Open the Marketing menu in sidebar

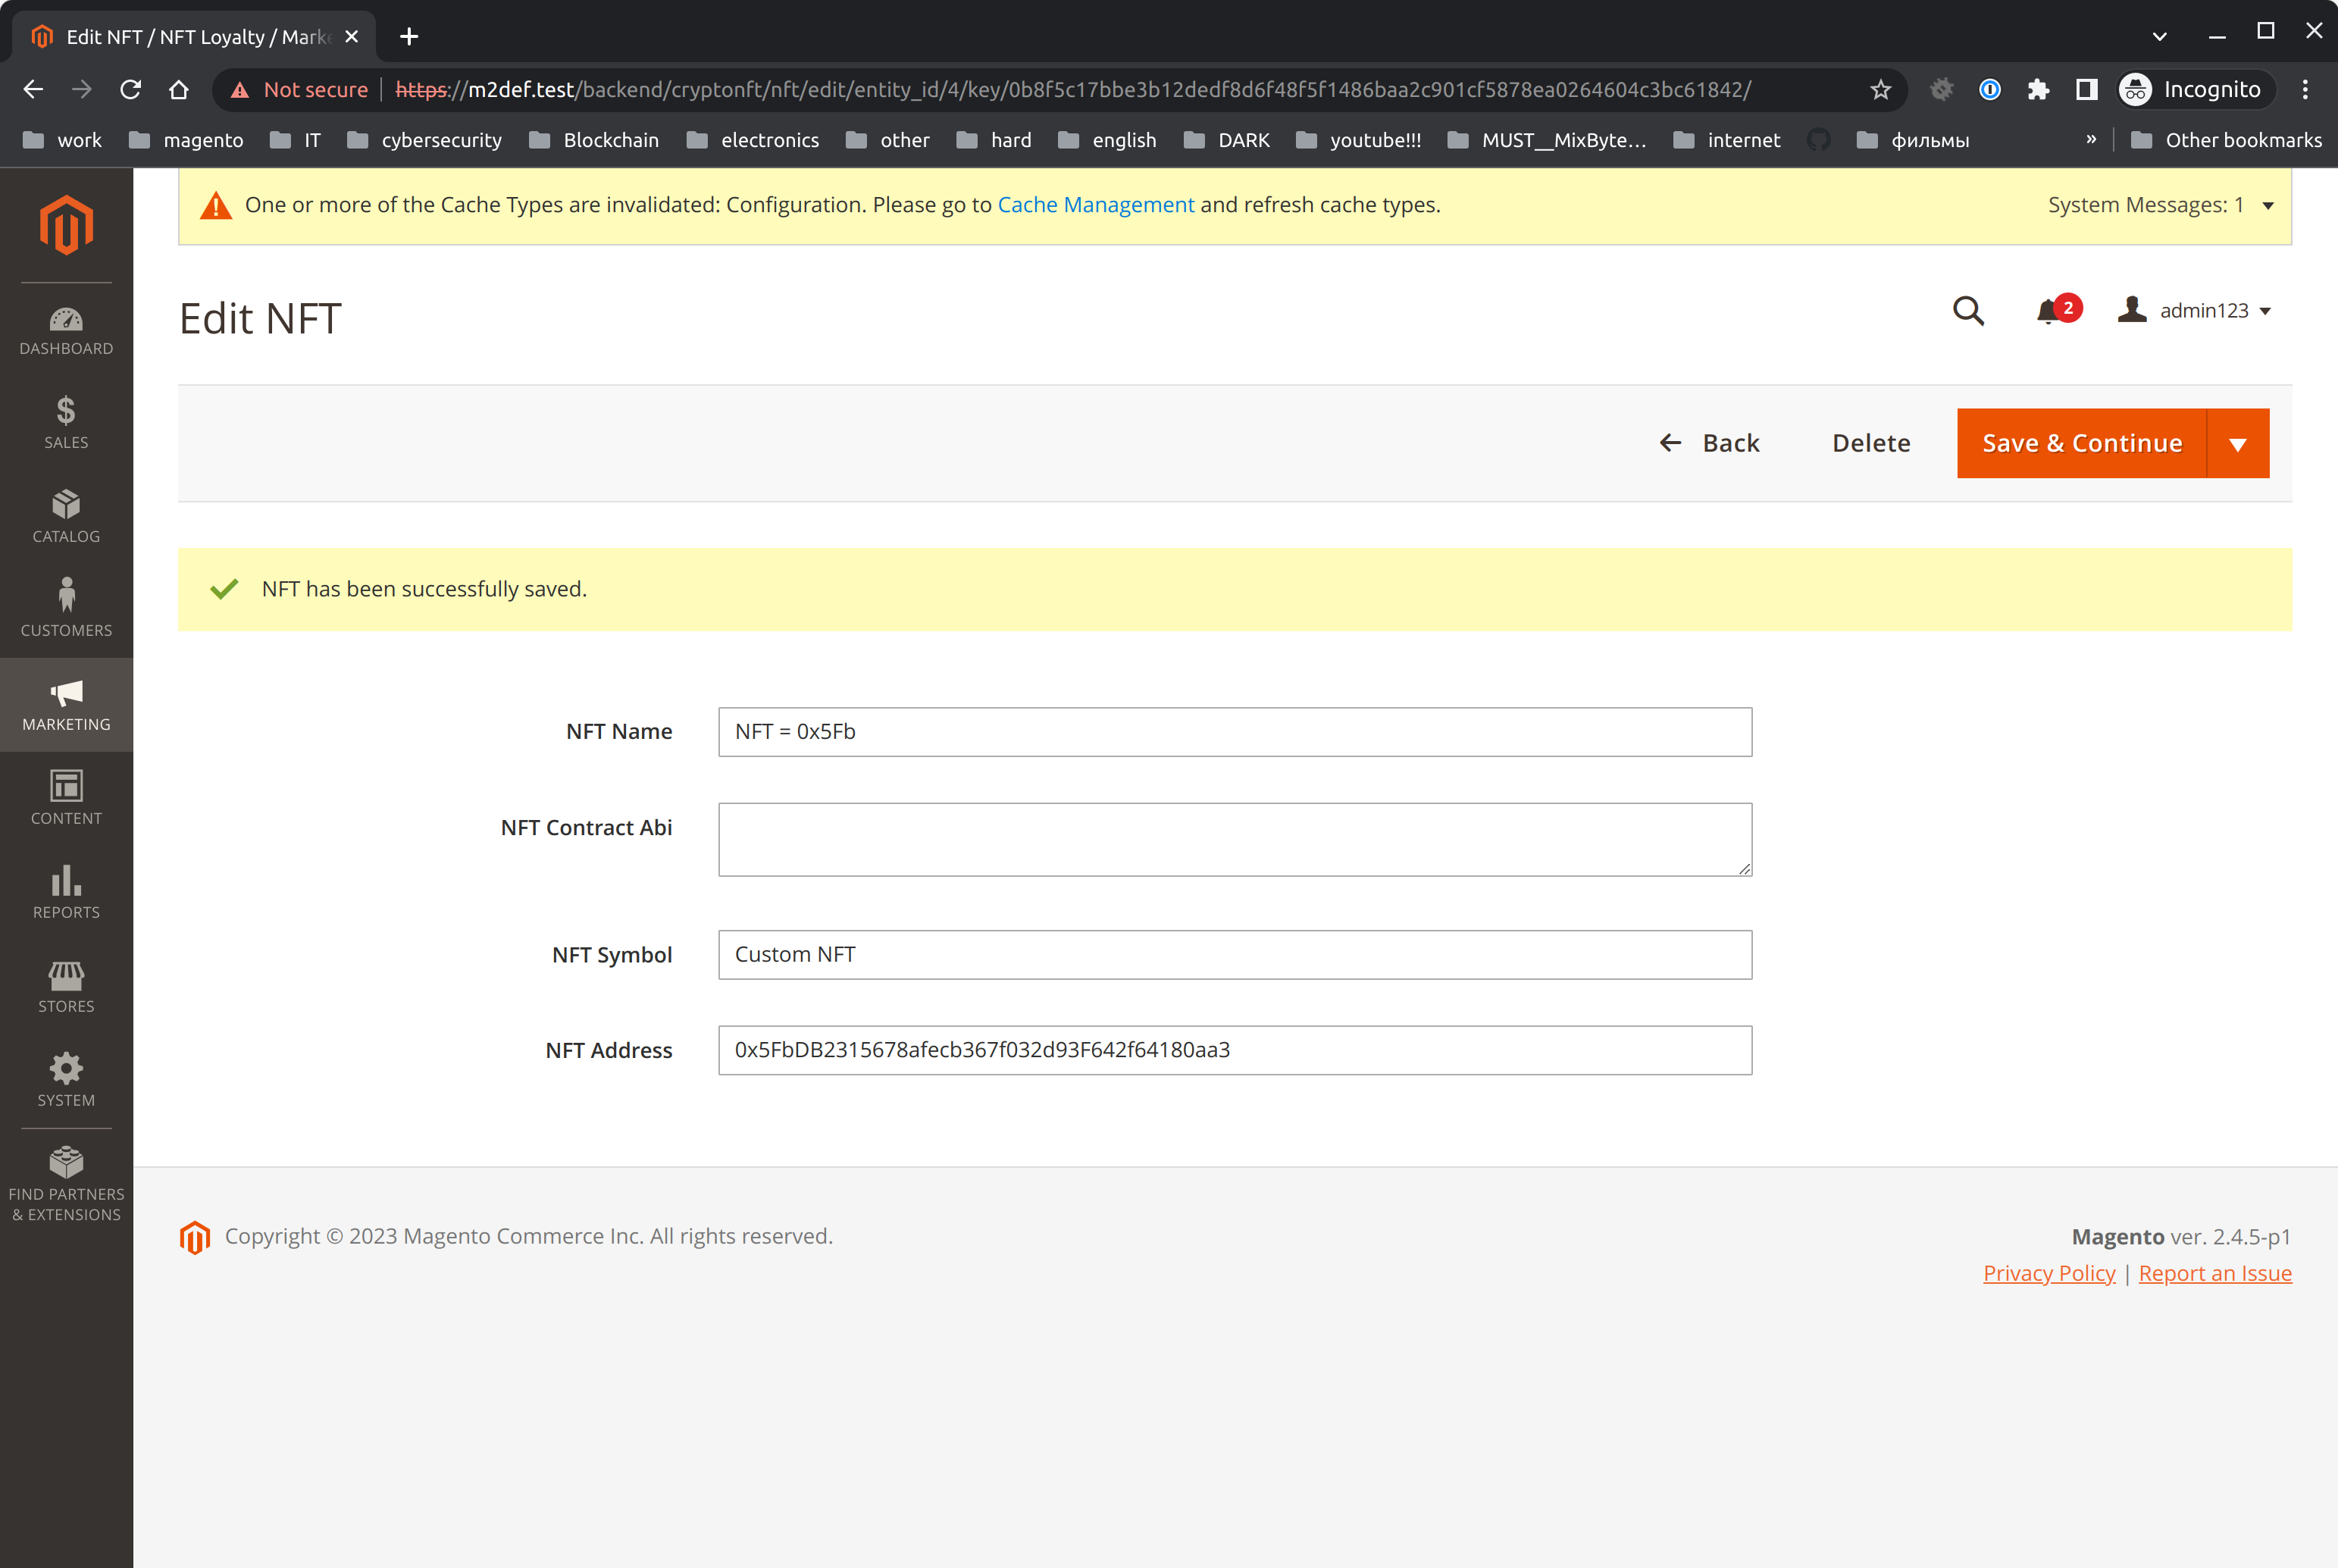(x=66, y=704)
